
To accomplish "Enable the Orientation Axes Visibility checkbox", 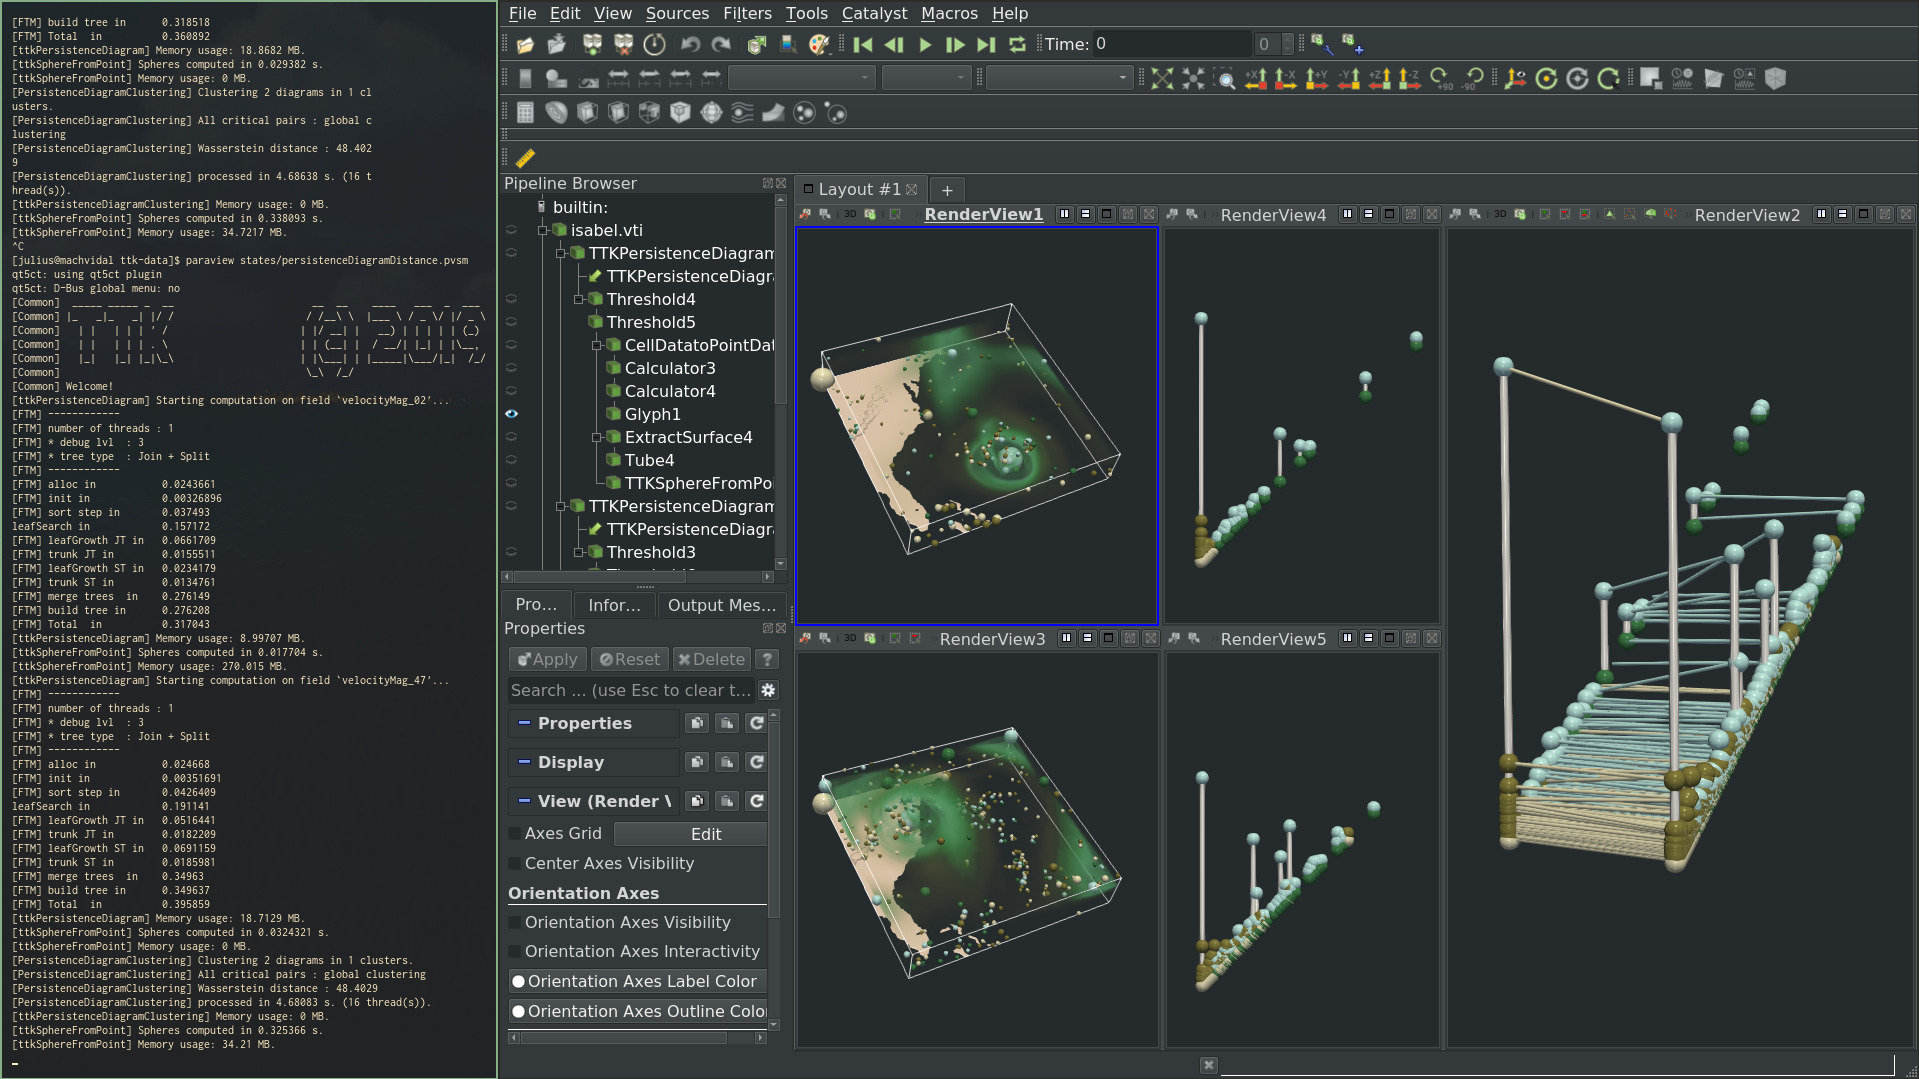I will pos(515,922).
